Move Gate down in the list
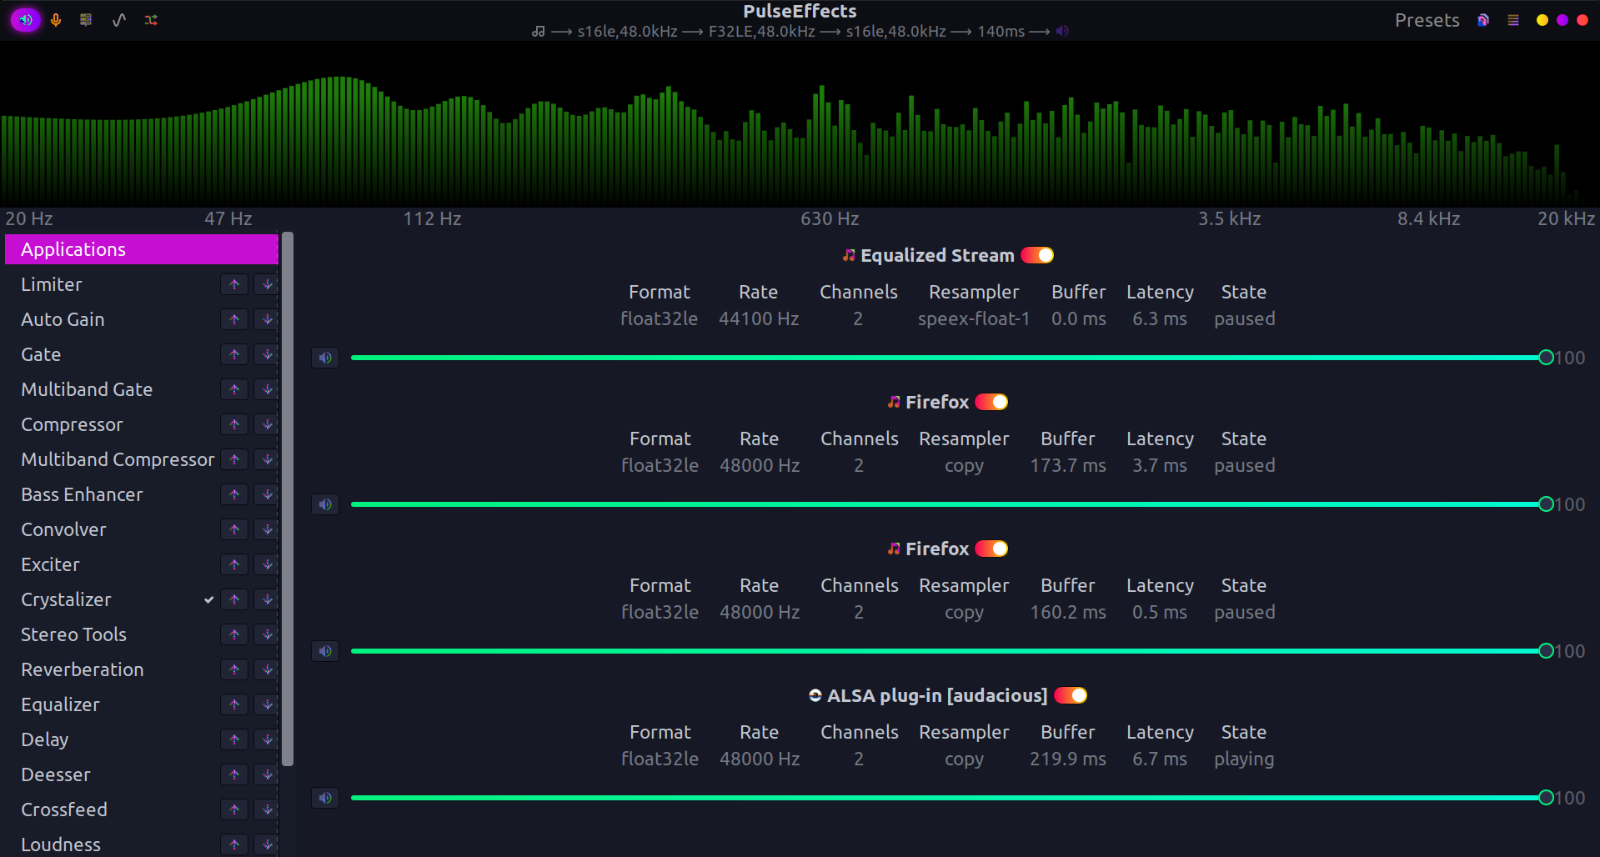Viewport: 1600px width, 857px height. click(x=267, y=355)
